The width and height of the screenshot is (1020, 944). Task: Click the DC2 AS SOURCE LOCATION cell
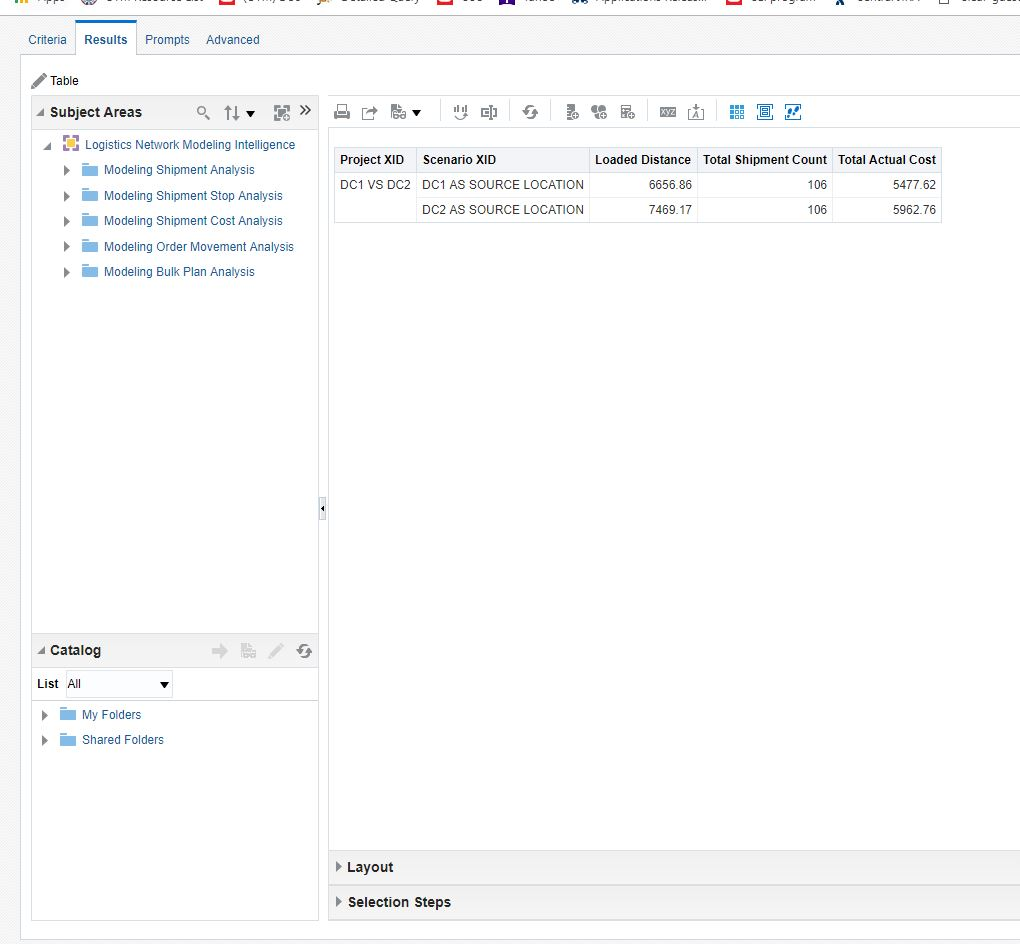[x=503, y=209]
